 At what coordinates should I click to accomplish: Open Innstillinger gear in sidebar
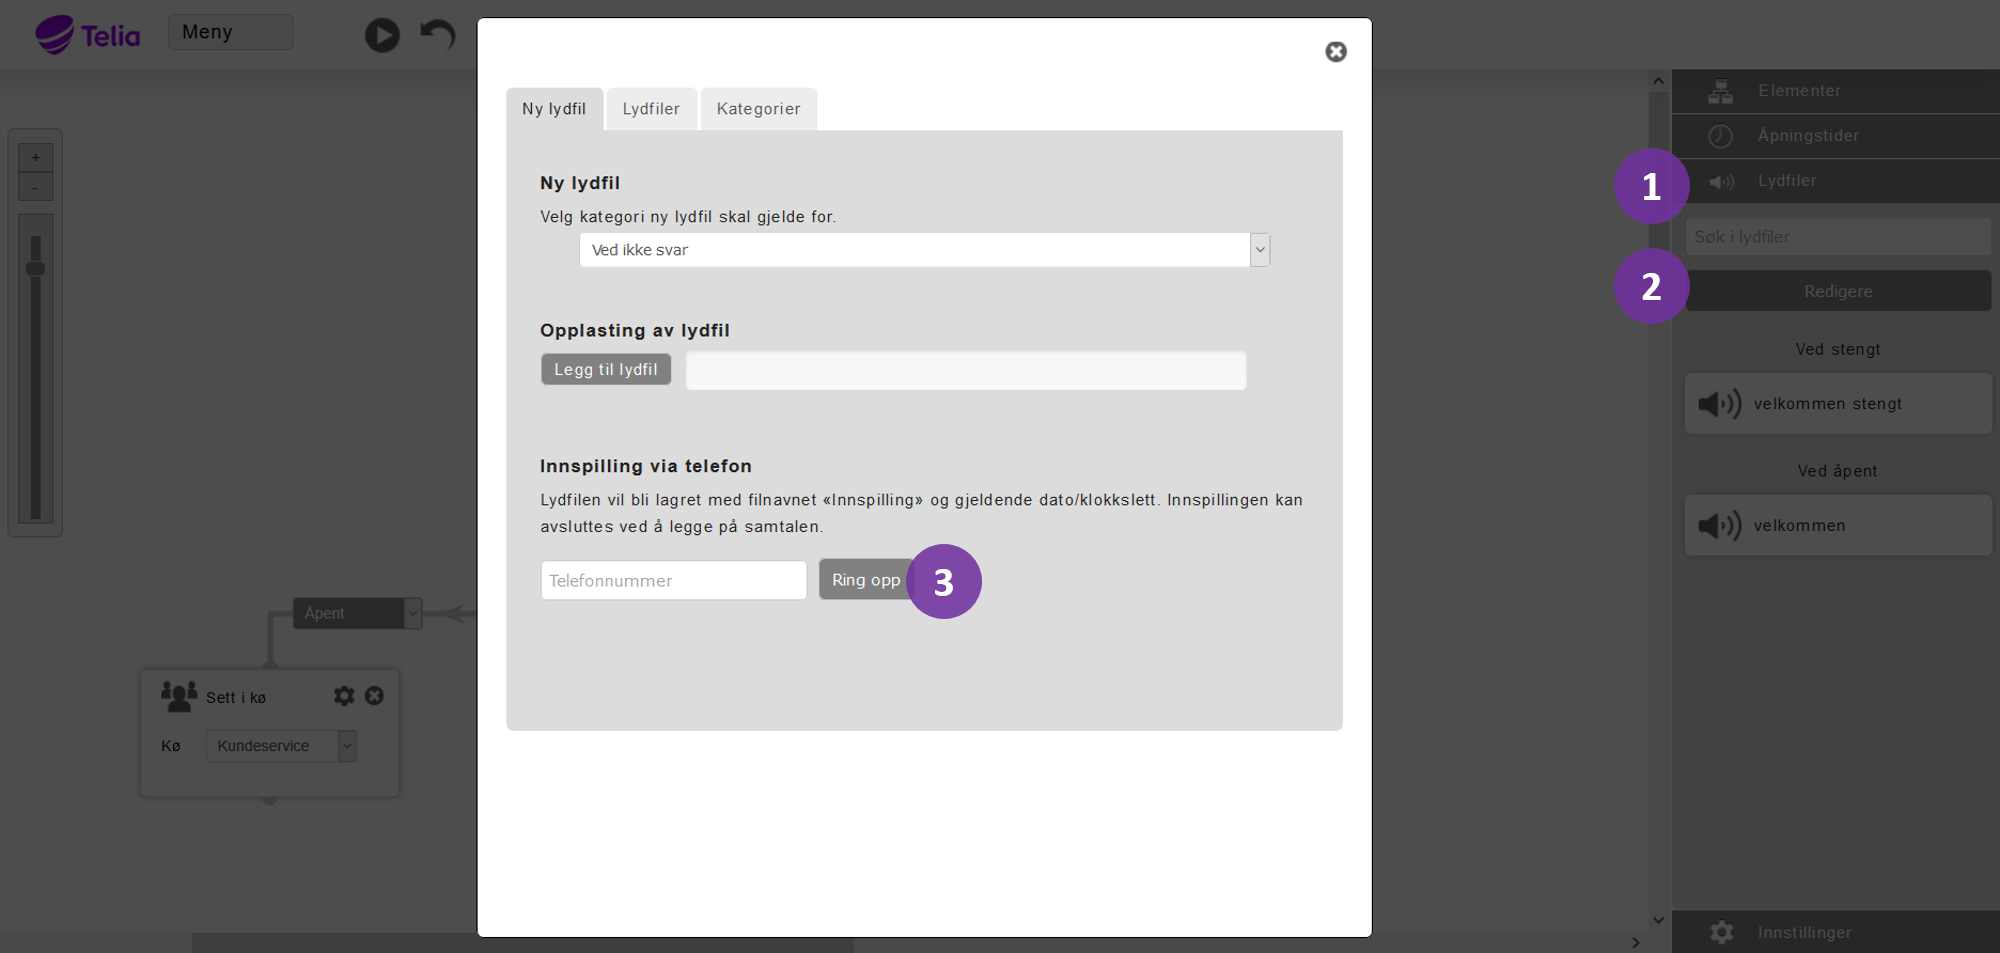pyautogui.click(x=1721, y=932)
